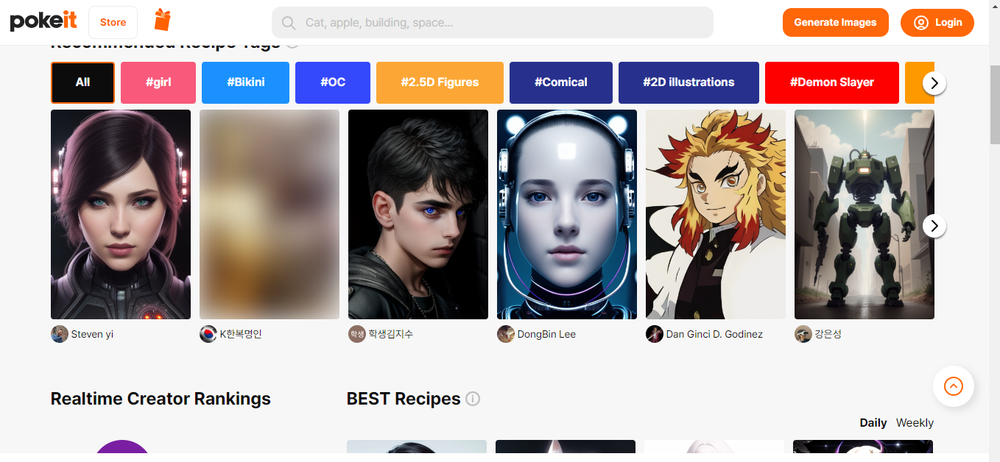Open Dan Ginci D. Godinez's avatar

pos(654,334)
